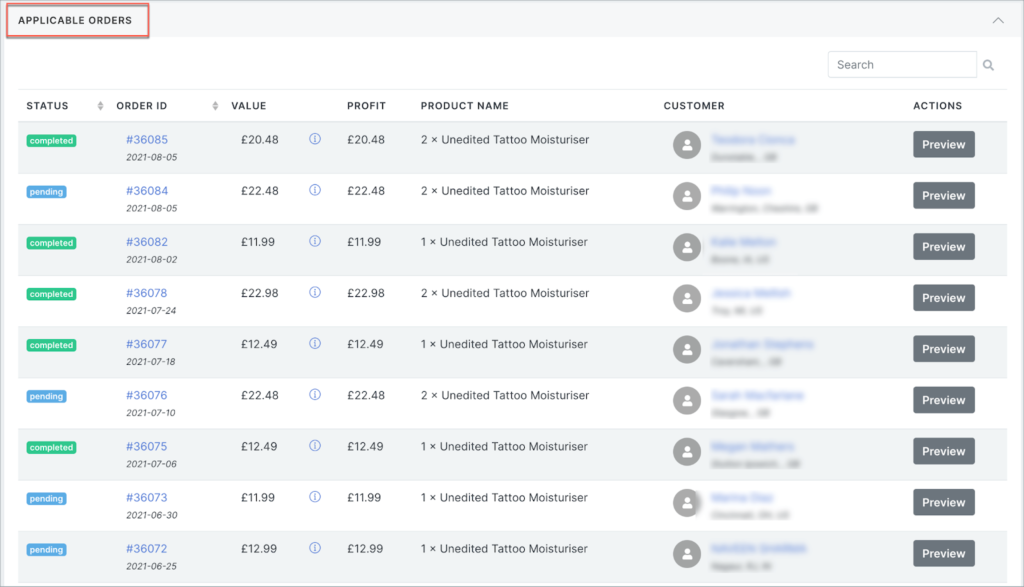The height and width of the screenshot is (587, 1024).
Task: Click the search magnifier icon
Action: (x=988, y=65)
